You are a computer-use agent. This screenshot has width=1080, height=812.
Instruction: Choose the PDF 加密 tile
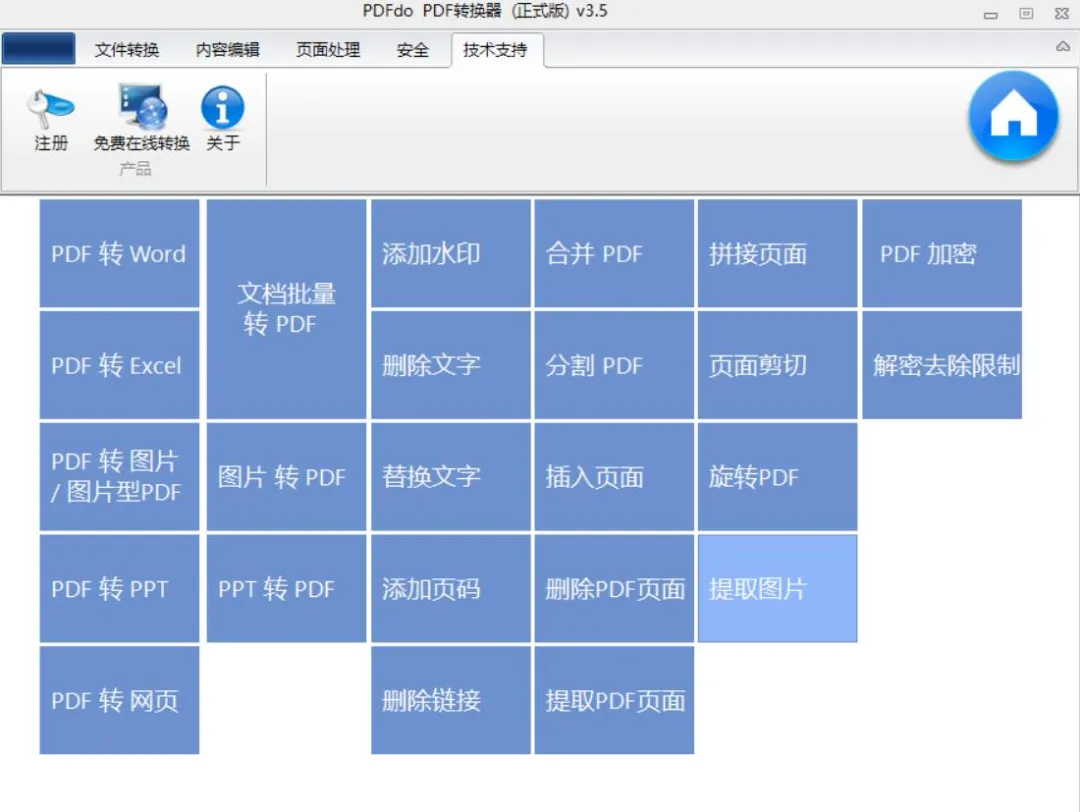click(x=942, y=253)
